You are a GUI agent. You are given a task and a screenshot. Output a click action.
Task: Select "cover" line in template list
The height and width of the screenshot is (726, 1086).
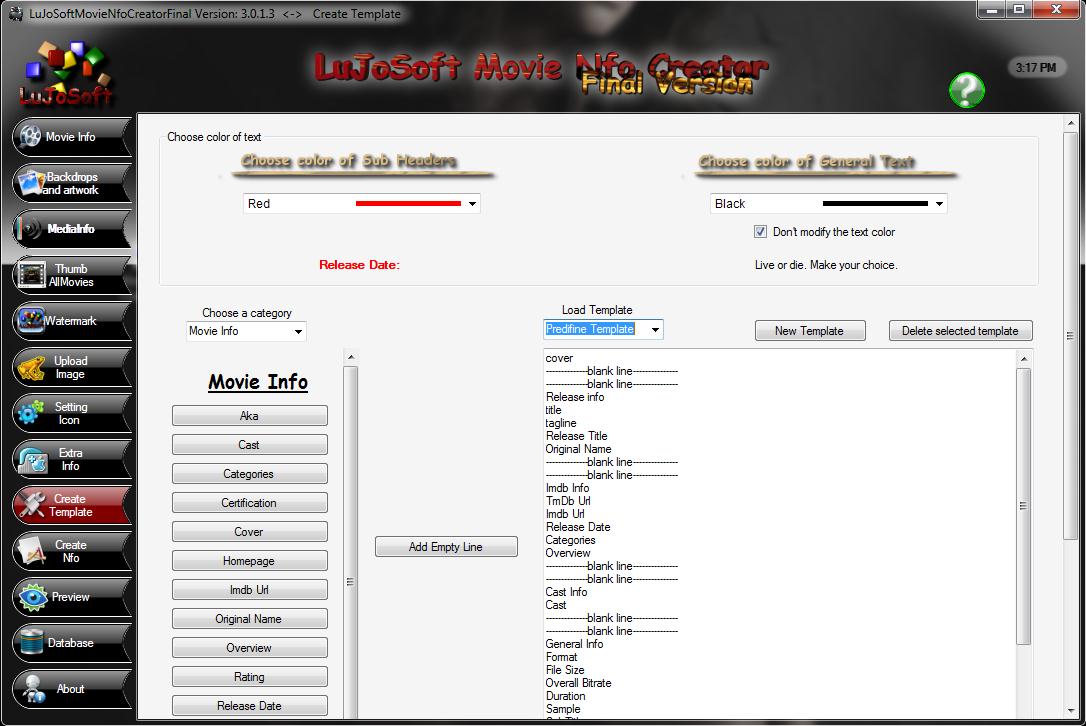pos(559,358)
